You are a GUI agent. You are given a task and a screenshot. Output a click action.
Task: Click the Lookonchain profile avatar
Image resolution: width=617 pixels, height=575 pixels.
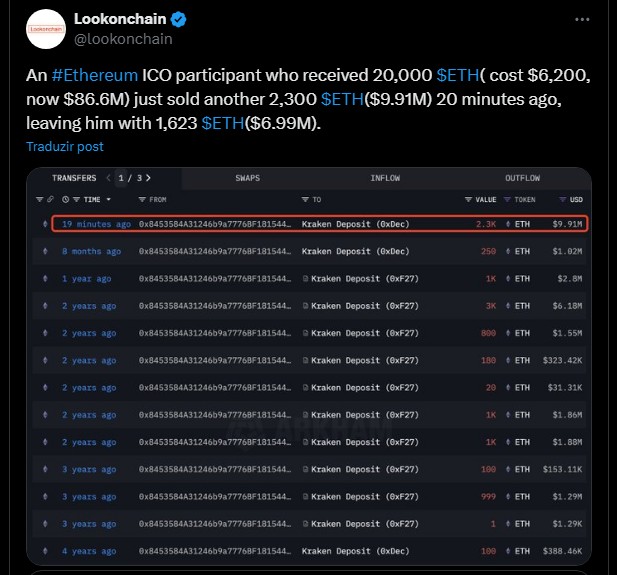(x=46, y=29)
